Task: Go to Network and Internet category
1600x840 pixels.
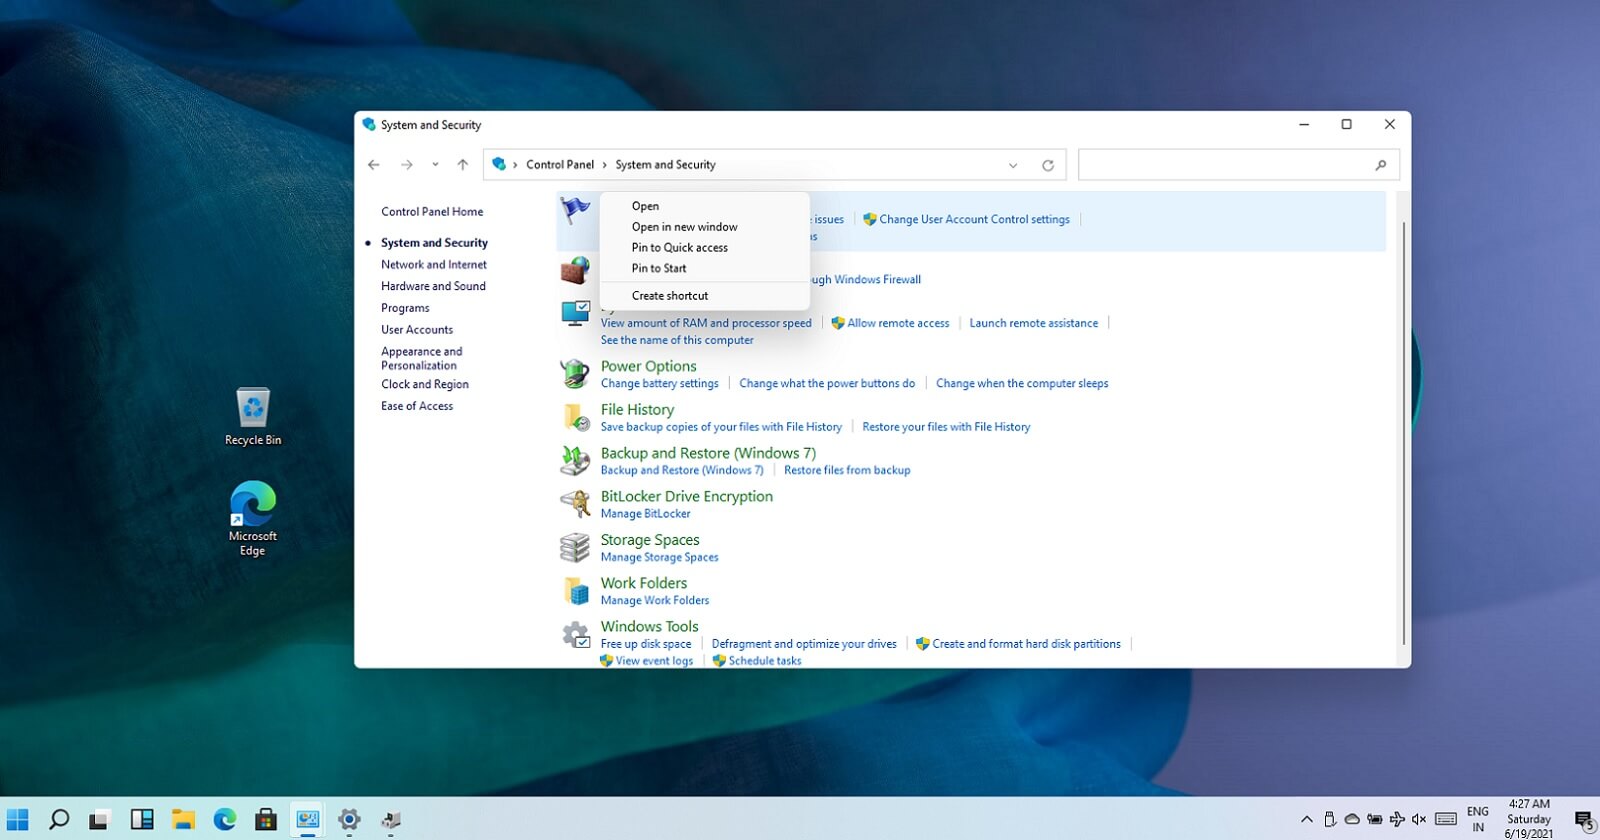Action: pos(433,265)
